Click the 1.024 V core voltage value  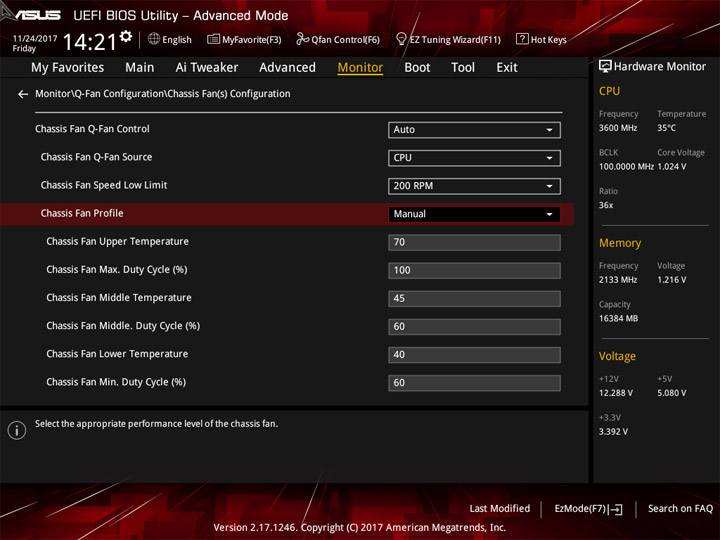click(672, 167)
